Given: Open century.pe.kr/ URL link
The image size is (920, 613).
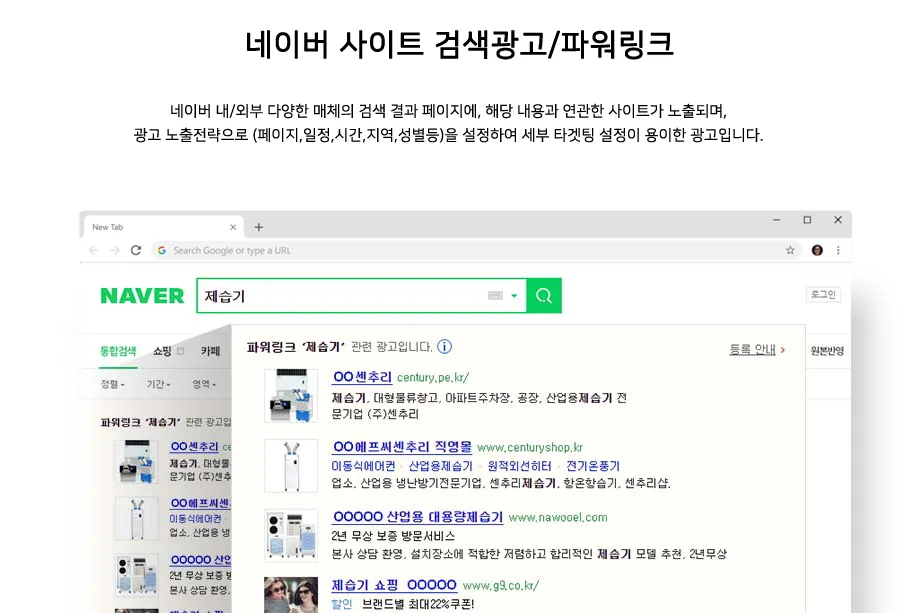Looking at the screenshot, I should (433, 377).
